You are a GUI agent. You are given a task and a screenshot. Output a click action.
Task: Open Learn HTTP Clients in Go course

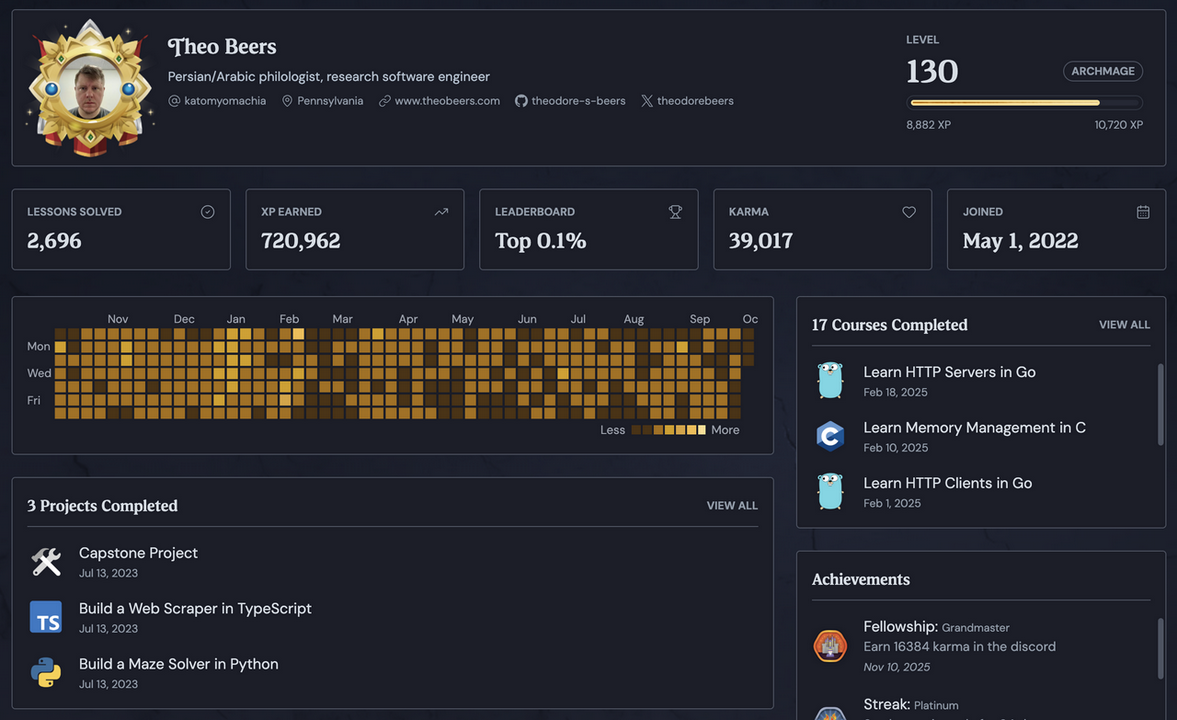pos(947,483)
